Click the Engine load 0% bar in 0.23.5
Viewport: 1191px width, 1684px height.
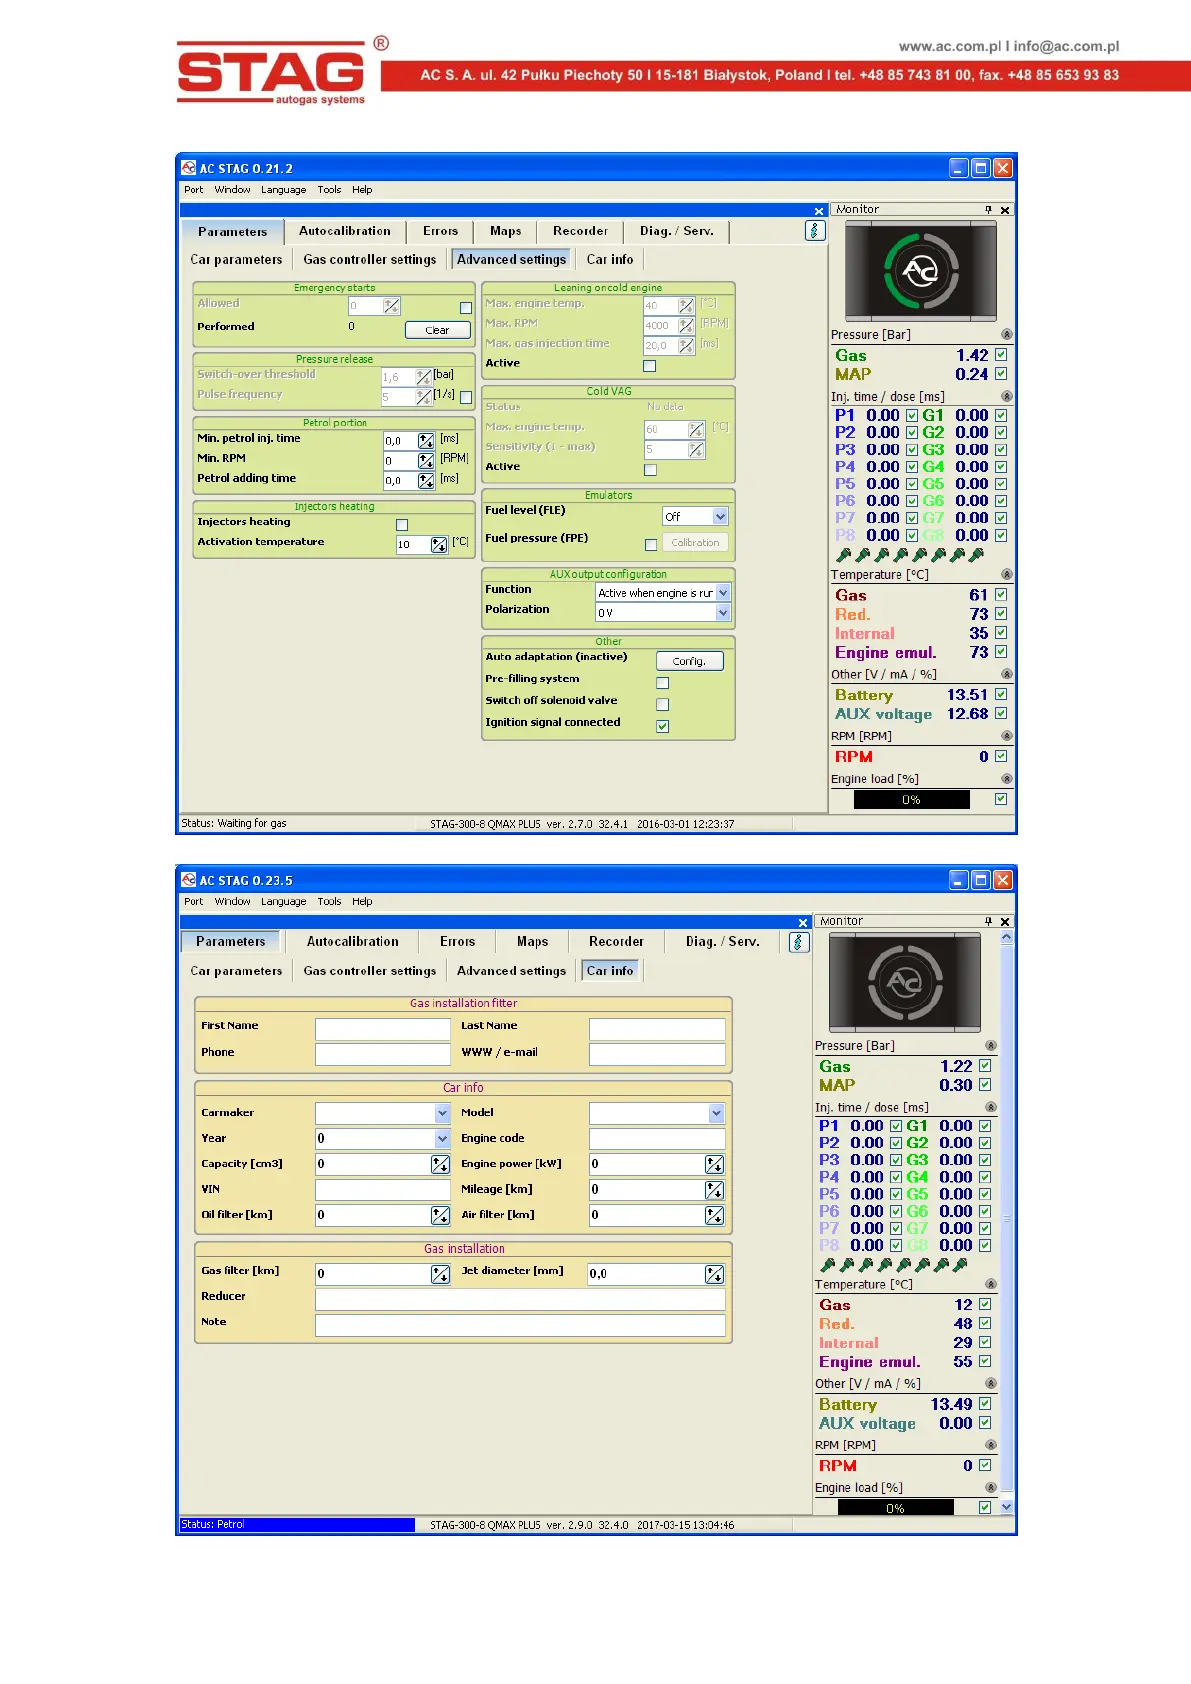click(895, 1509)
